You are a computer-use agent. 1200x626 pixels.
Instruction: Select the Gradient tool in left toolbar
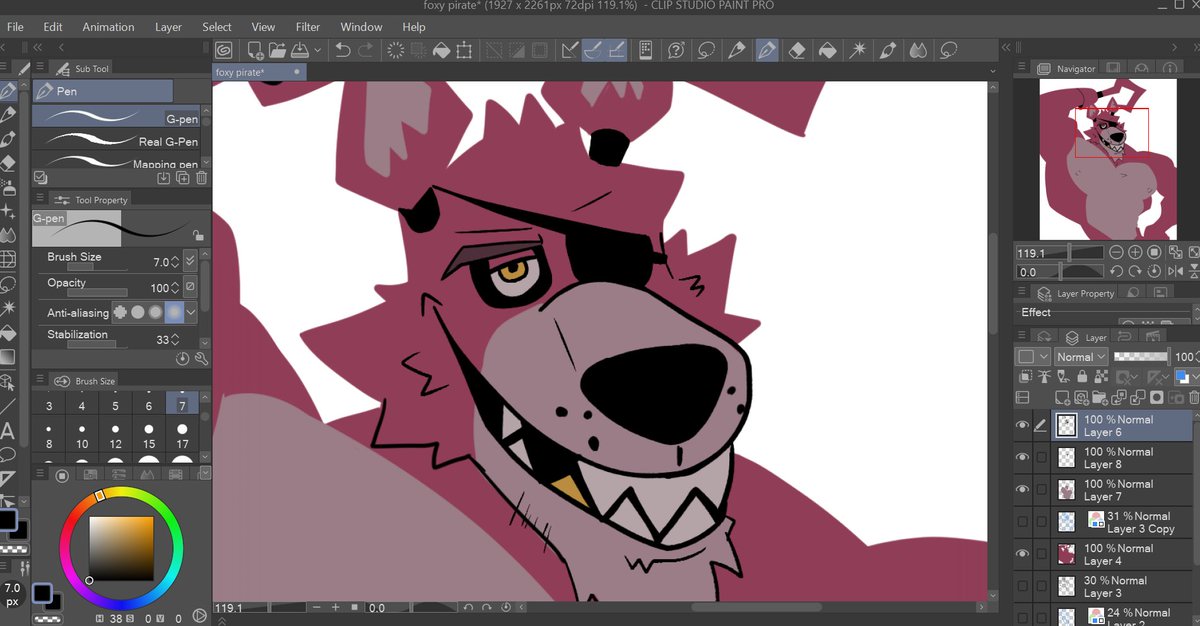9,357
